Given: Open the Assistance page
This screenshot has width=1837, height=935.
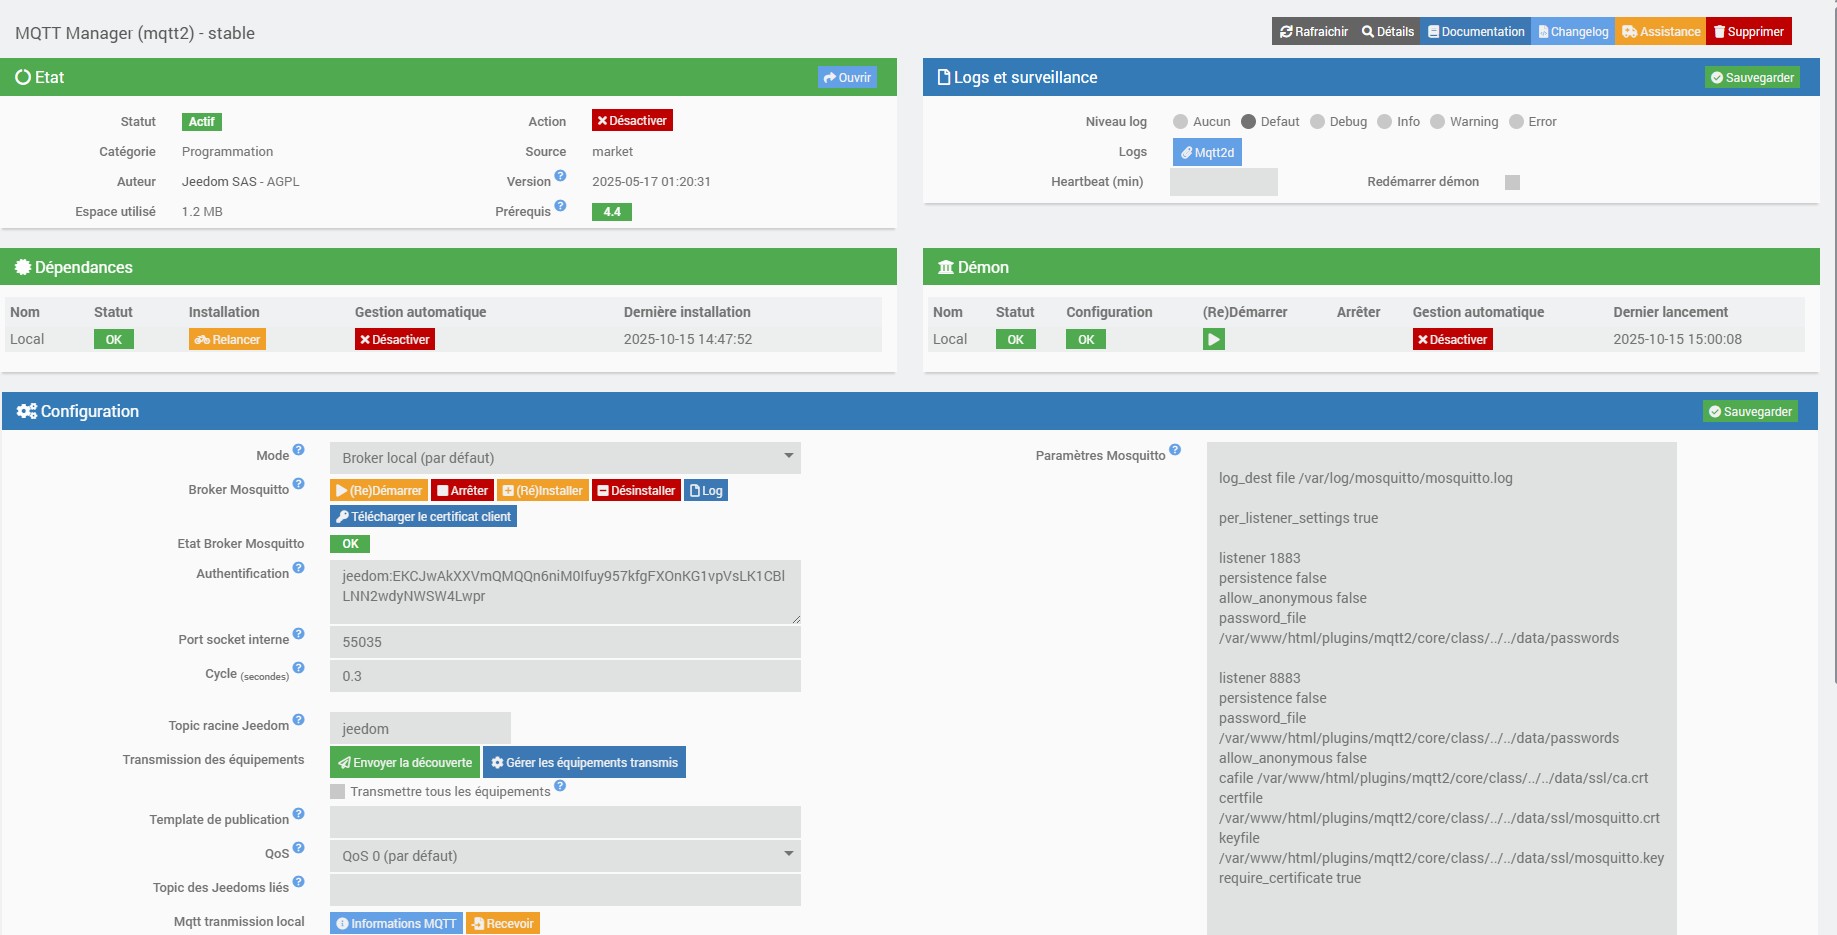Looking at the screenshot, I should [x=1661, y=32].
